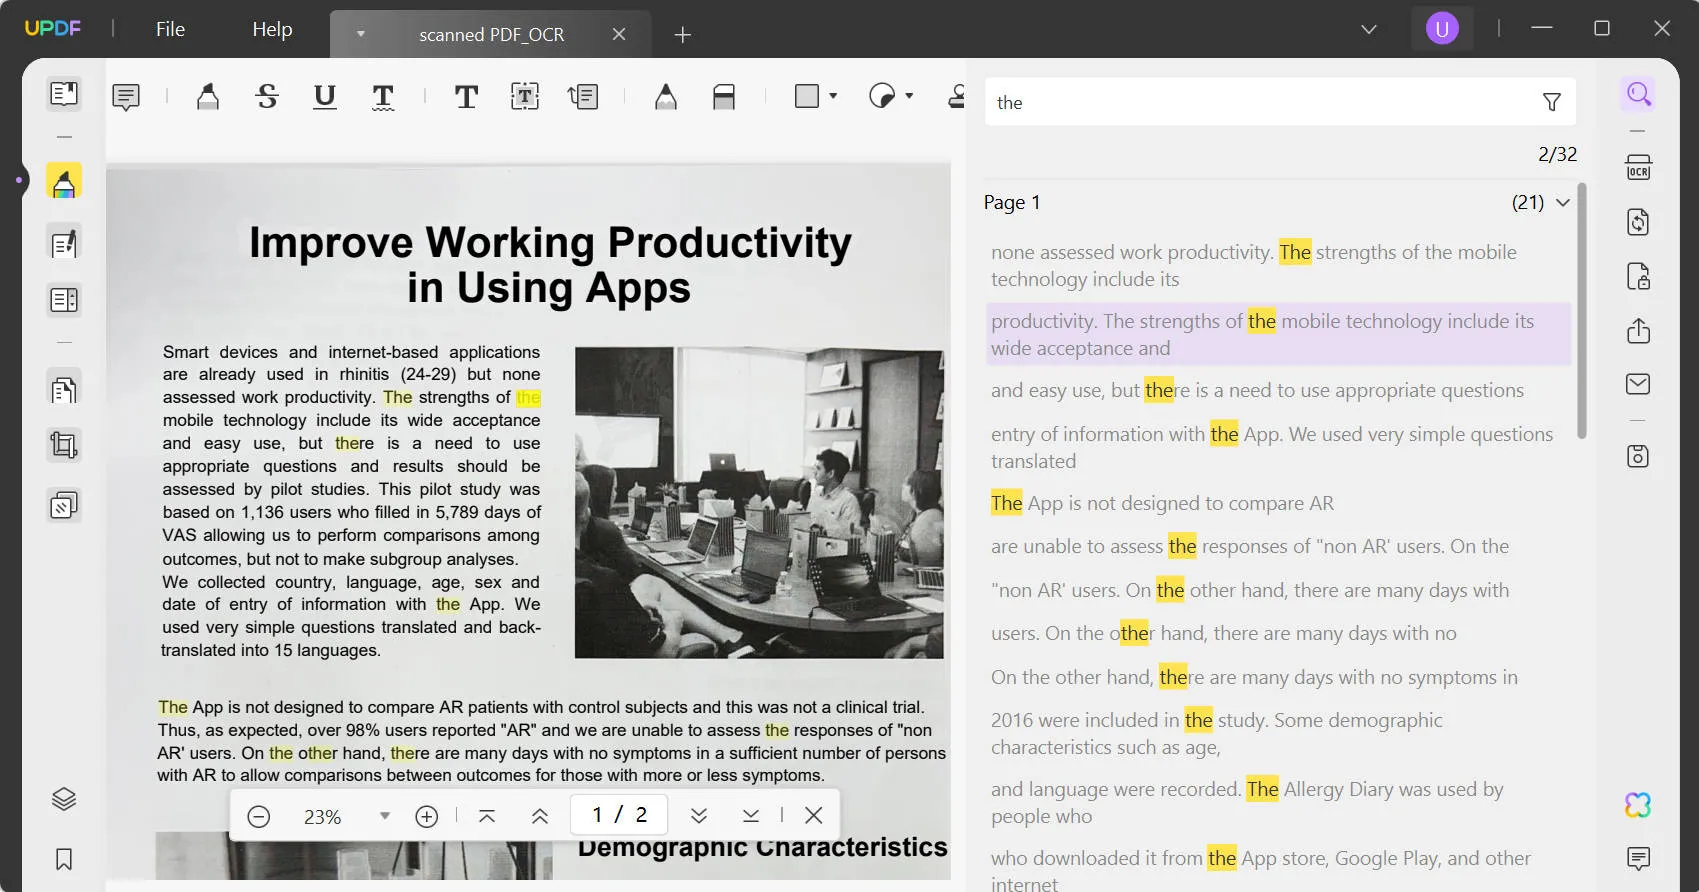Open the layers panel icon
The height and width of the screenshot is (892, 1699).
pyautogui.click(x=64, y=799)
